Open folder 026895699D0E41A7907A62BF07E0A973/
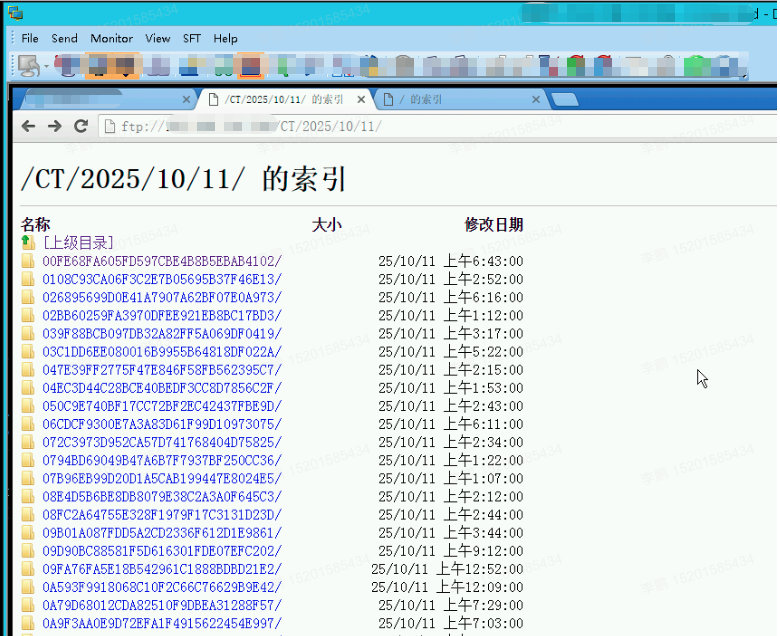Viewport: 780px width, 636px height. [x=162, y=297]
